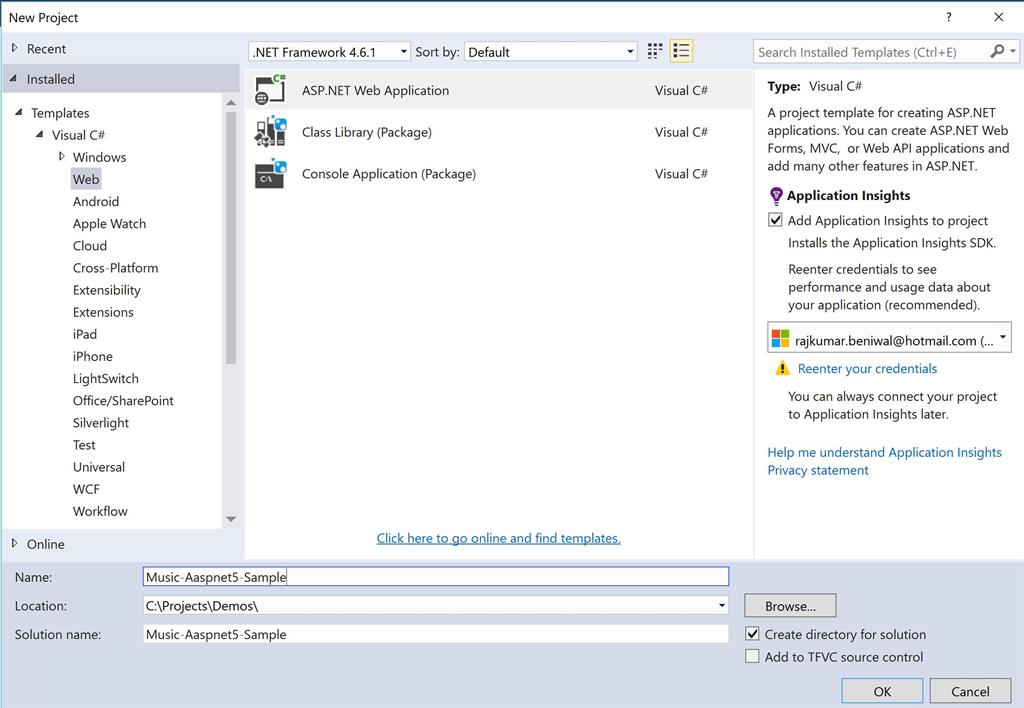Uncheck Create directory for solution
Screen dimensions: 1024x708
(x=752, y=634)
